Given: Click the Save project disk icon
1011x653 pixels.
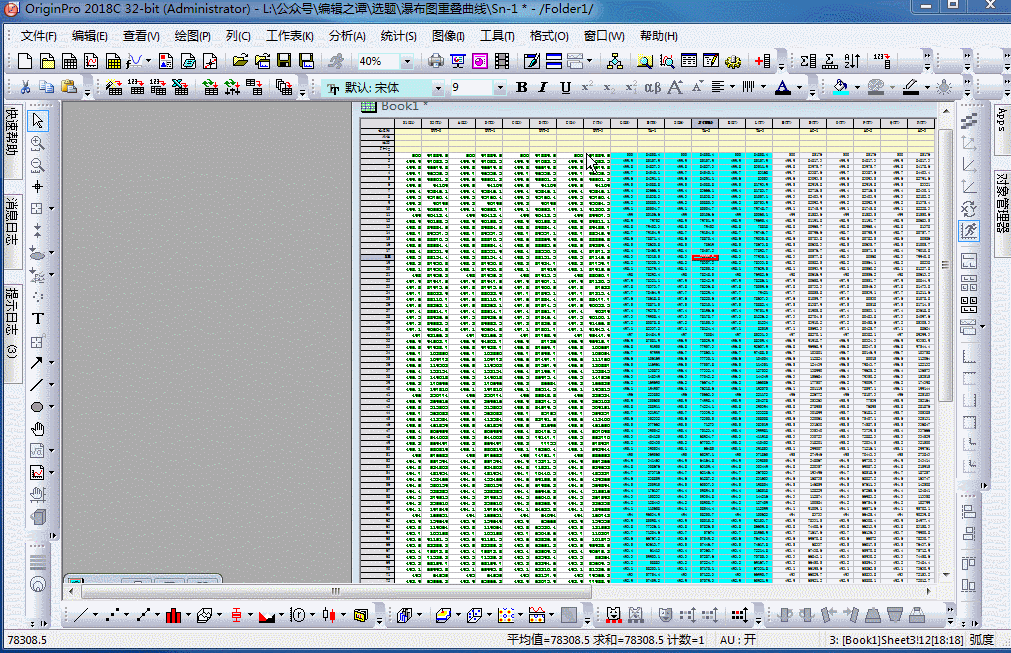Looking at the screenshot, I should (x=283, y=62).
